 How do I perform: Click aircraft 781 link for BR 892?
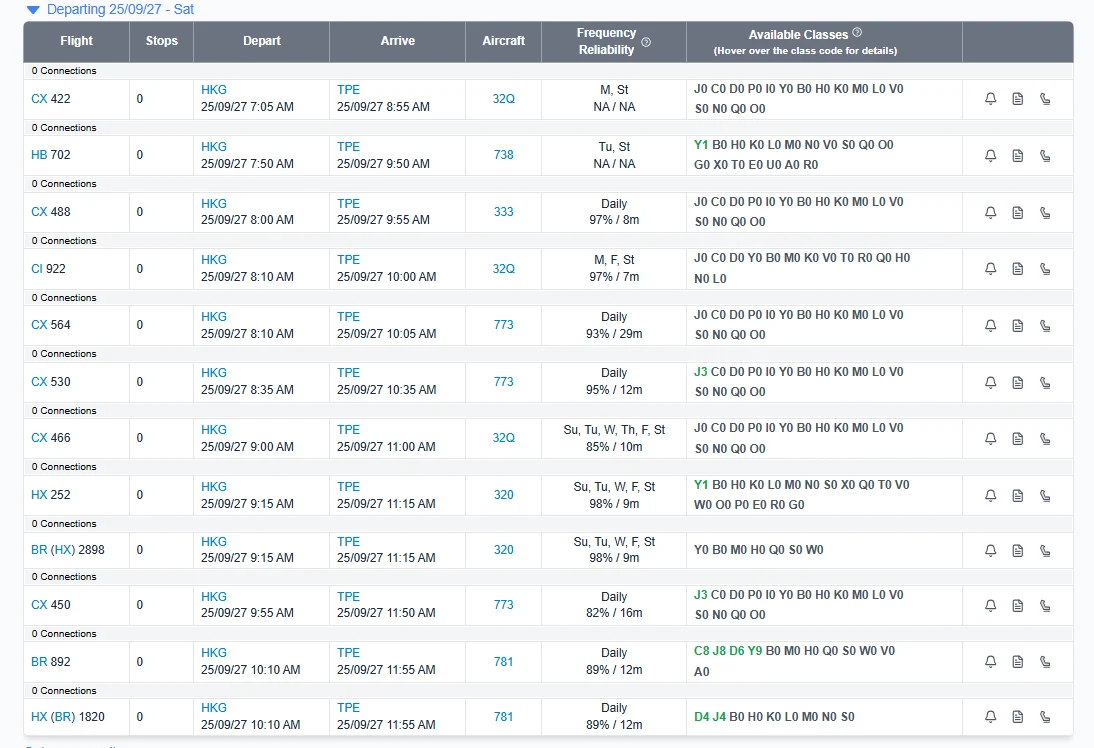[503, 661]
